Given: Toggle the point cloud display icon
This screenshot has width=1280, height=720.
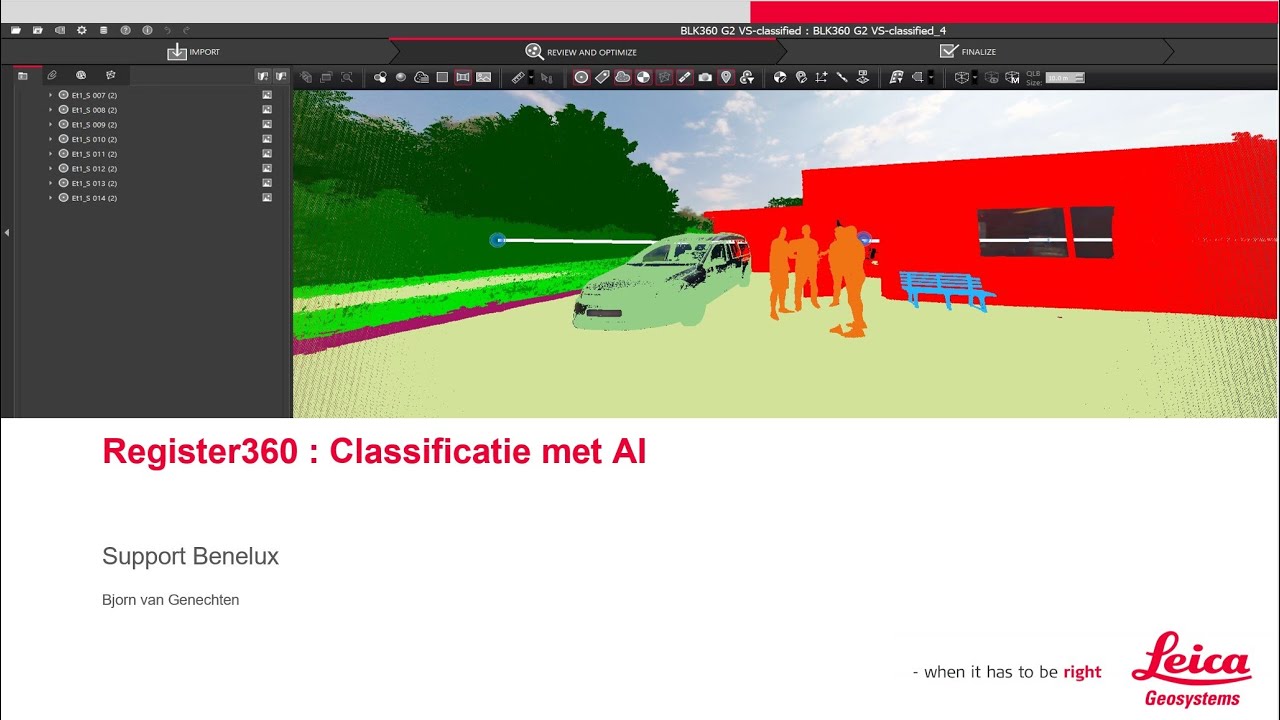Looking at the screenshot, I should coord(622,77).
